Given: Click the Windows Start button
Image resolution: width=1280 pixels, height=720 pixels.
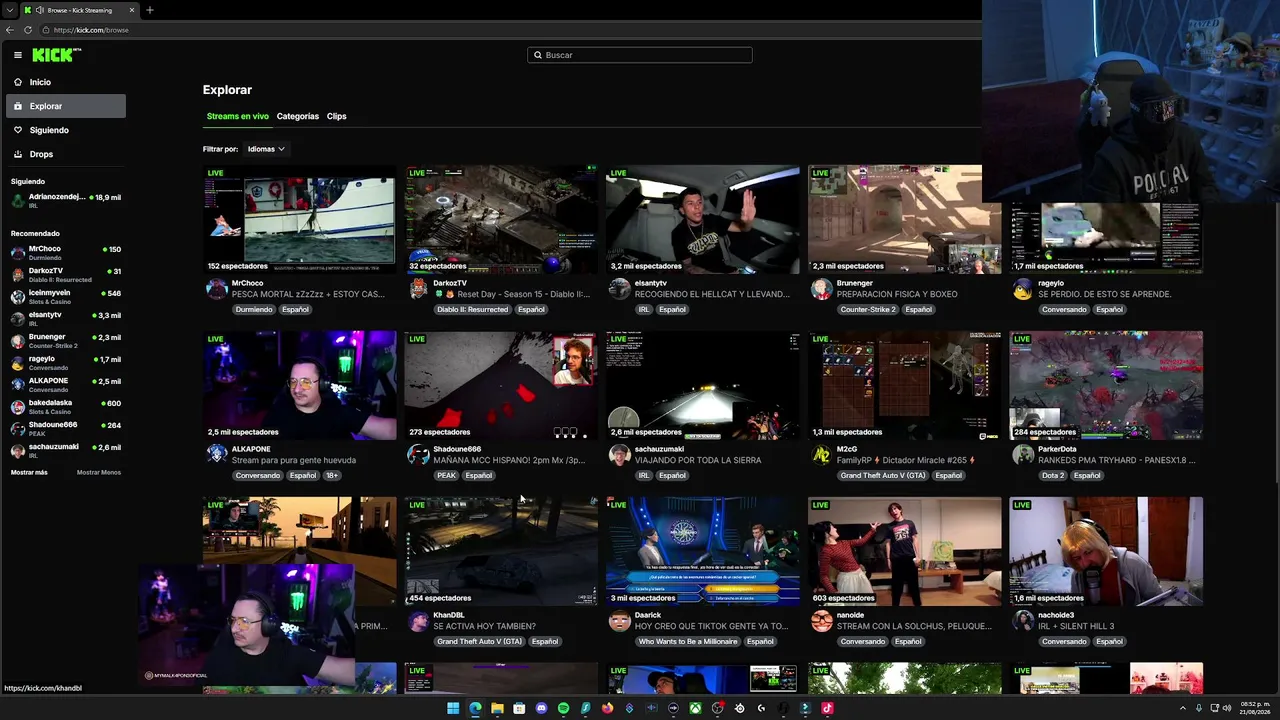Looking at the screenshot, I should 453,708.
